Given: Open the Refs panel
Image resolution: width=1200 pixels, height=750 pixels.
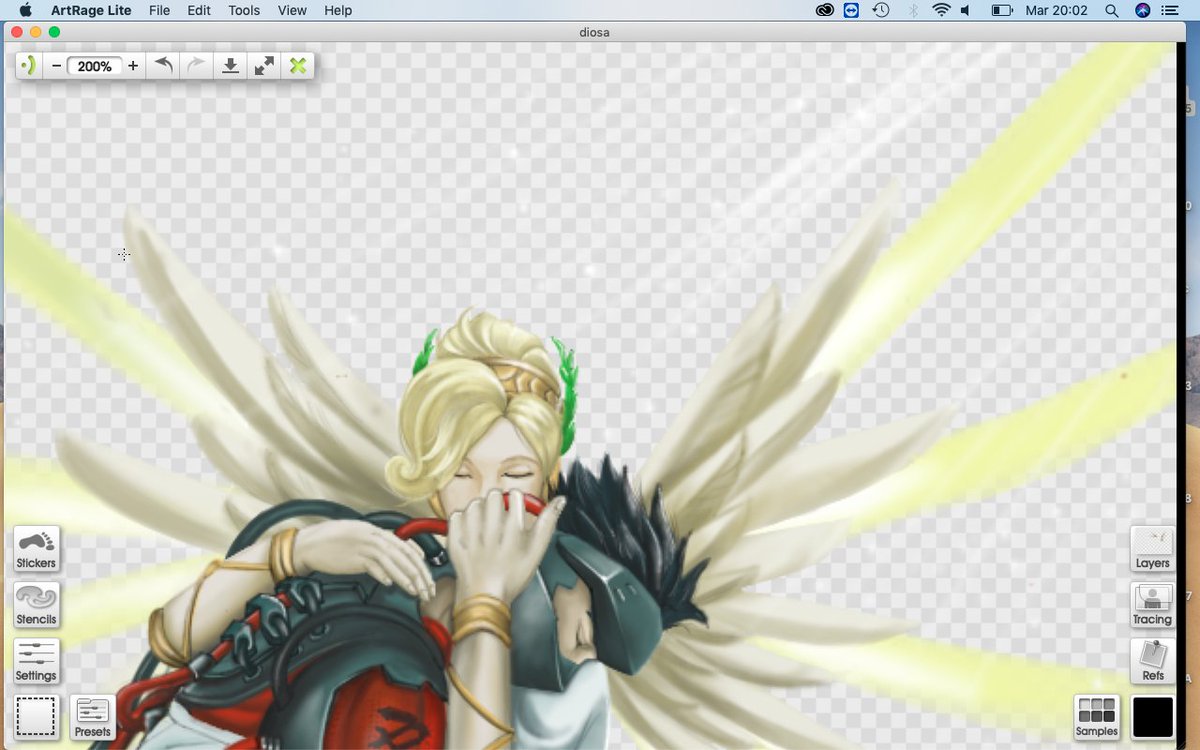Looking at the screenshot, I should point(1152,661).
